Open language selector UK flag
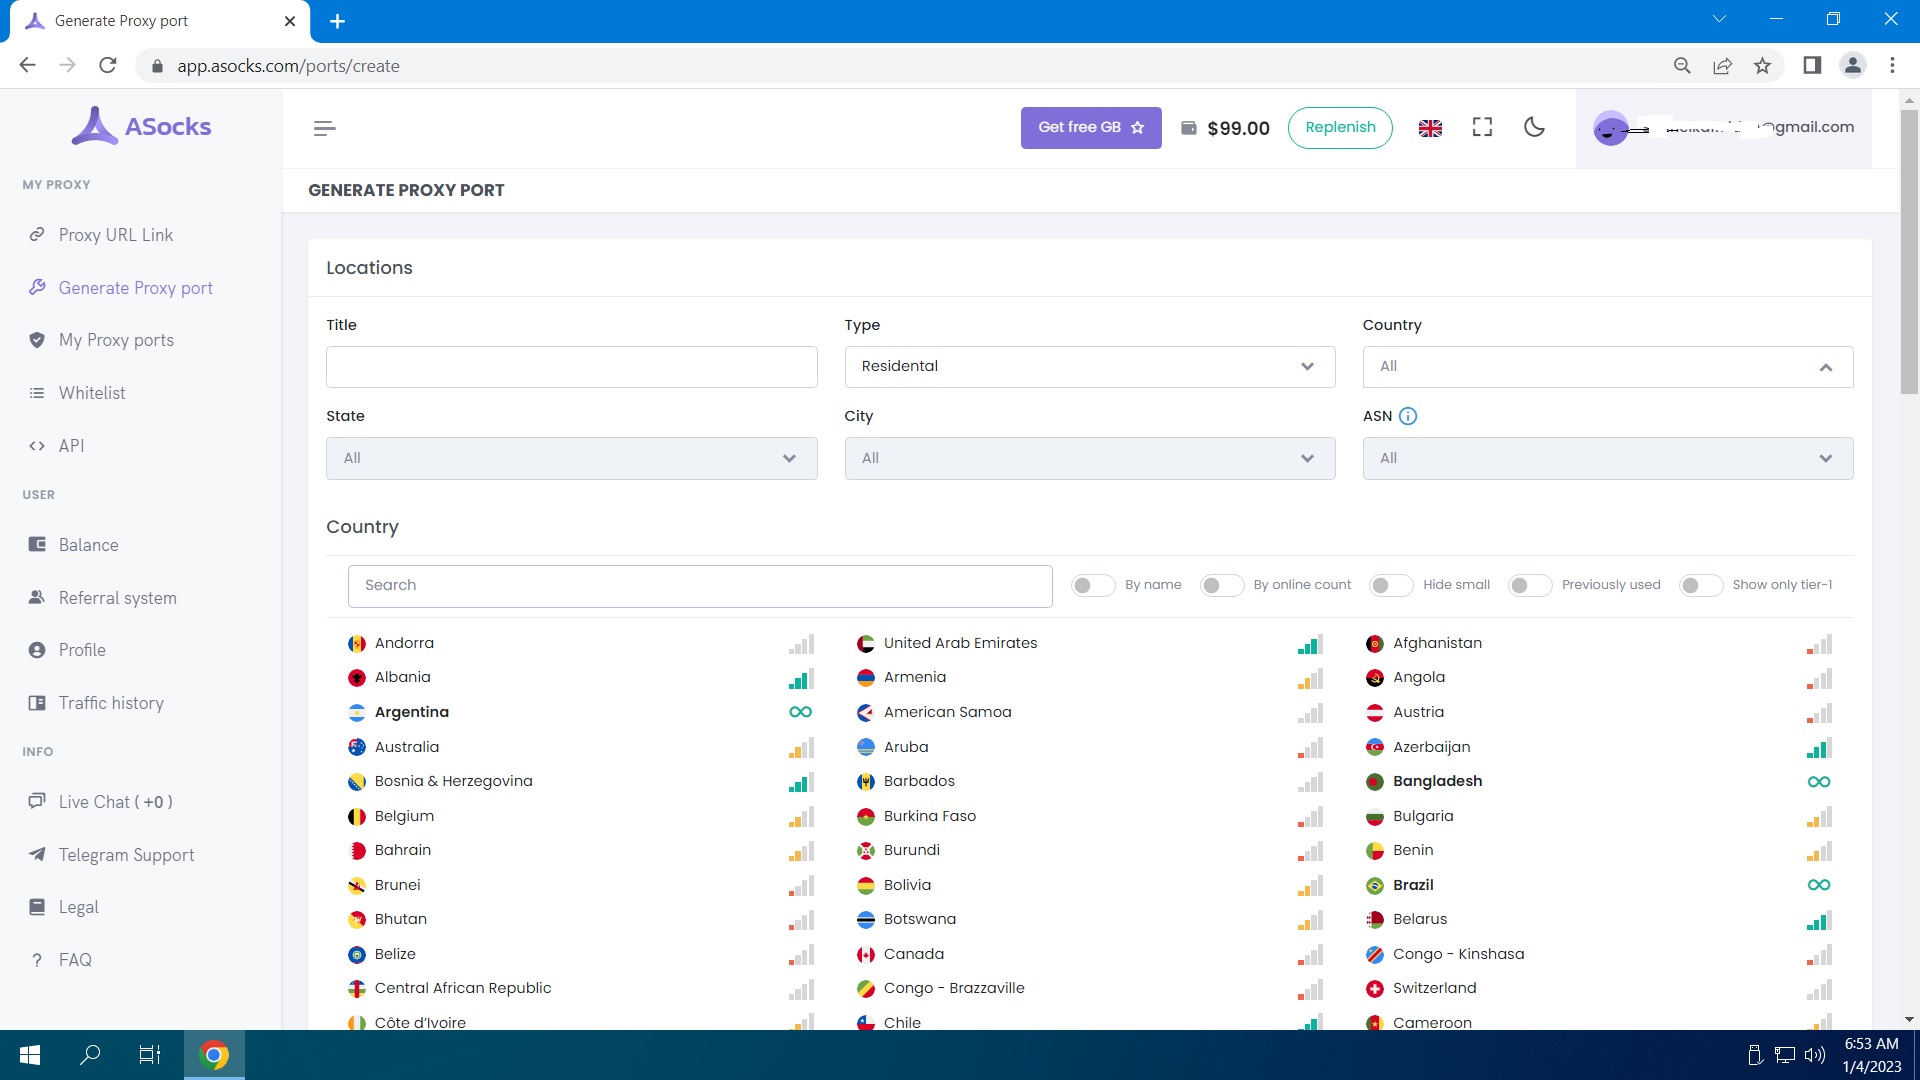The width and height of the screenshot is (1920, 1080). coord(1430,128)
